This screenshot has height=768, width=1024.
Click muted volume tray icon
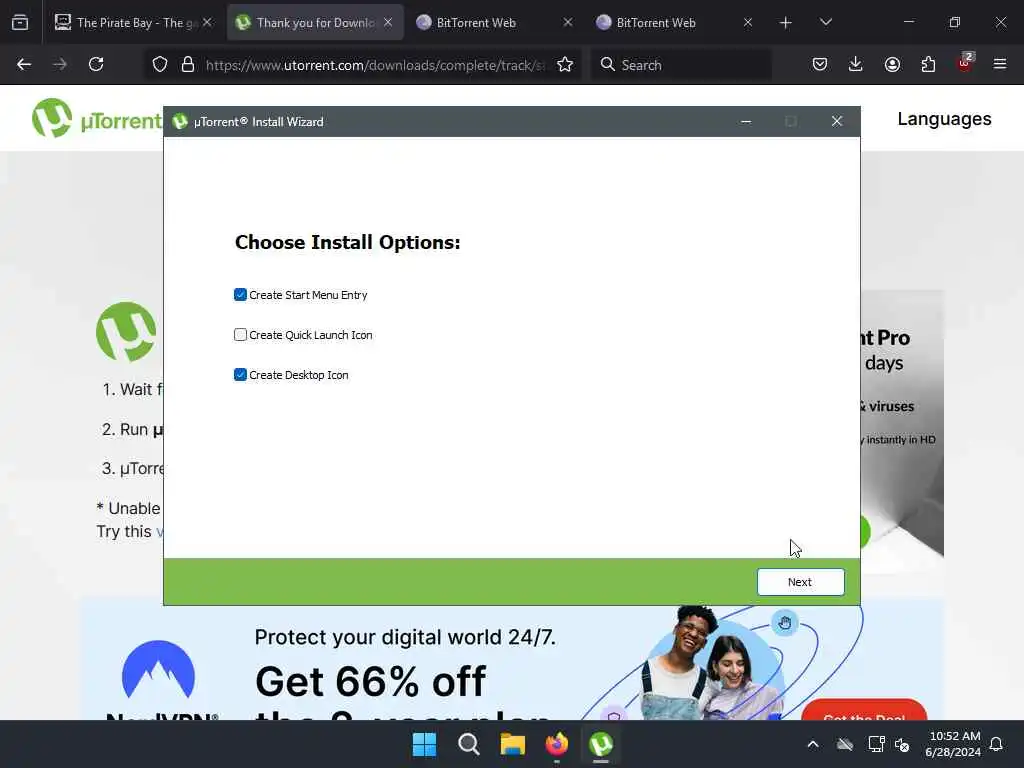click(x=902, y=744)
